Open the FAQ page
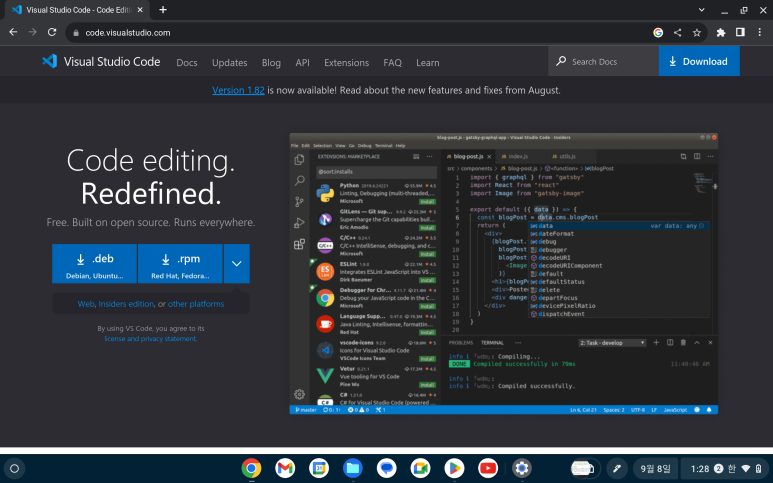 (x=392, y=63)
